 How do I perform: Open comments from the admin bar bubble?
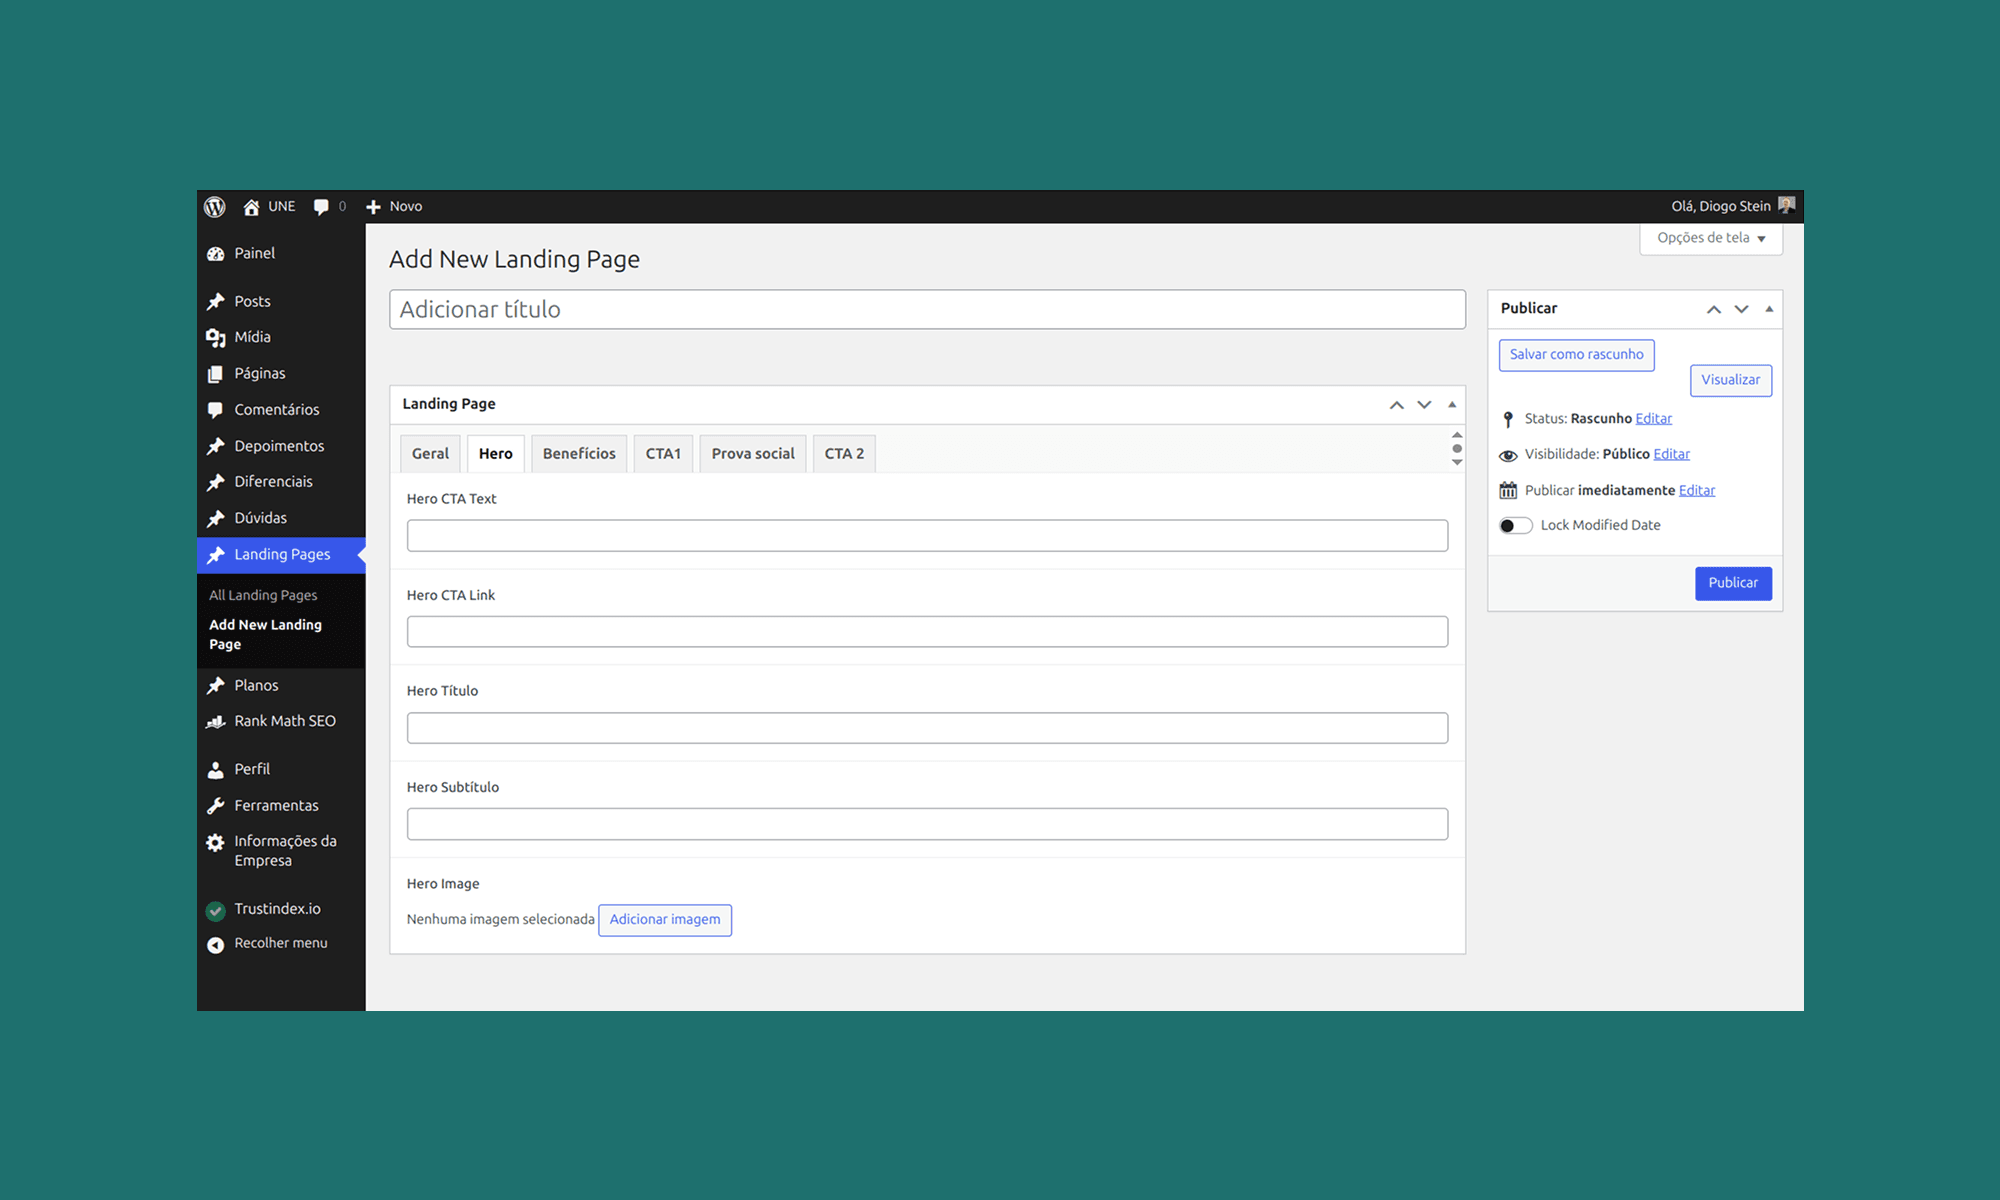pyautogui.click(x=322, y=206)
